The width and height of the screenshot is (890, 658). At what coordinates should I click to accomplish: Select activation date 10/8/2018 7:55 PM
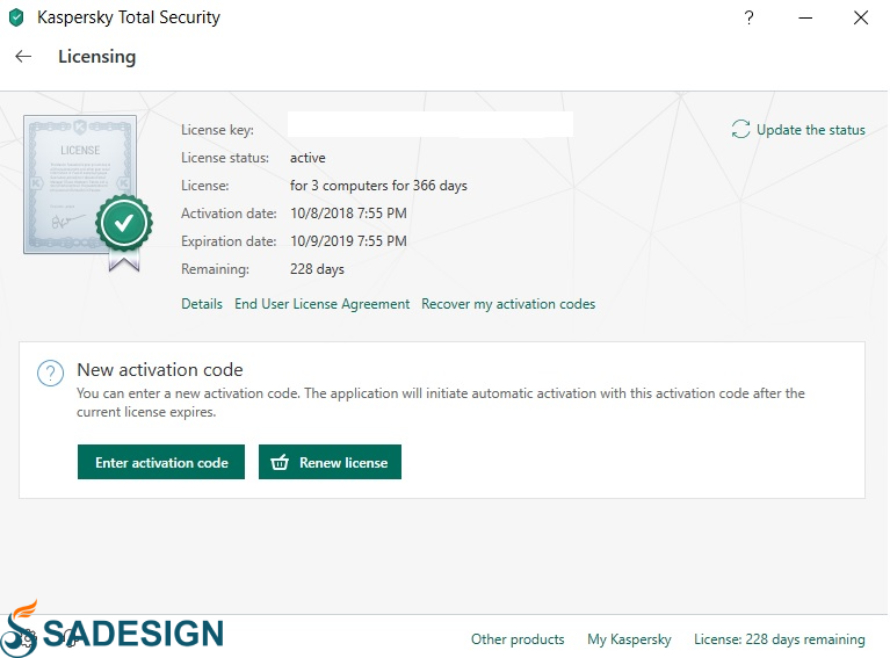349,213
